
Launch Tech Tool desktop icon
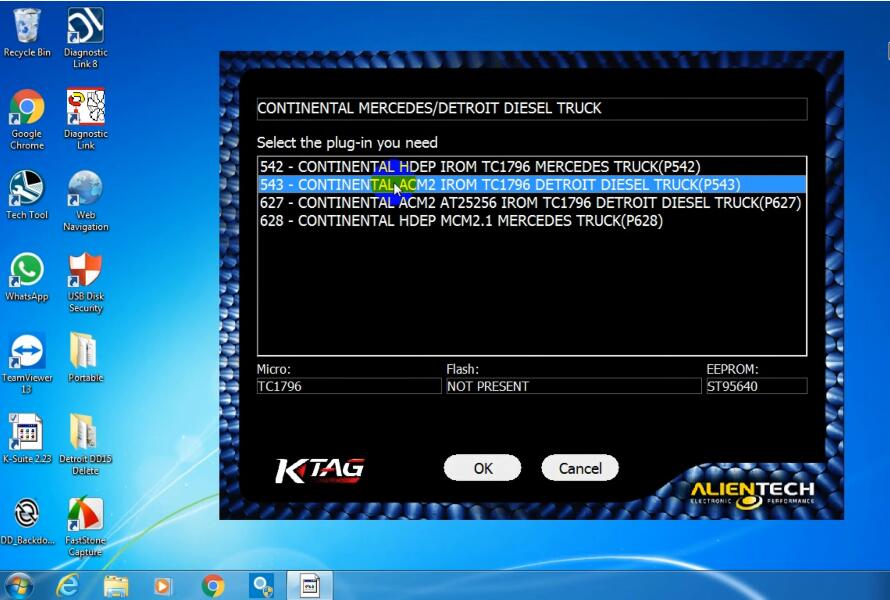(x=27, y=195)
